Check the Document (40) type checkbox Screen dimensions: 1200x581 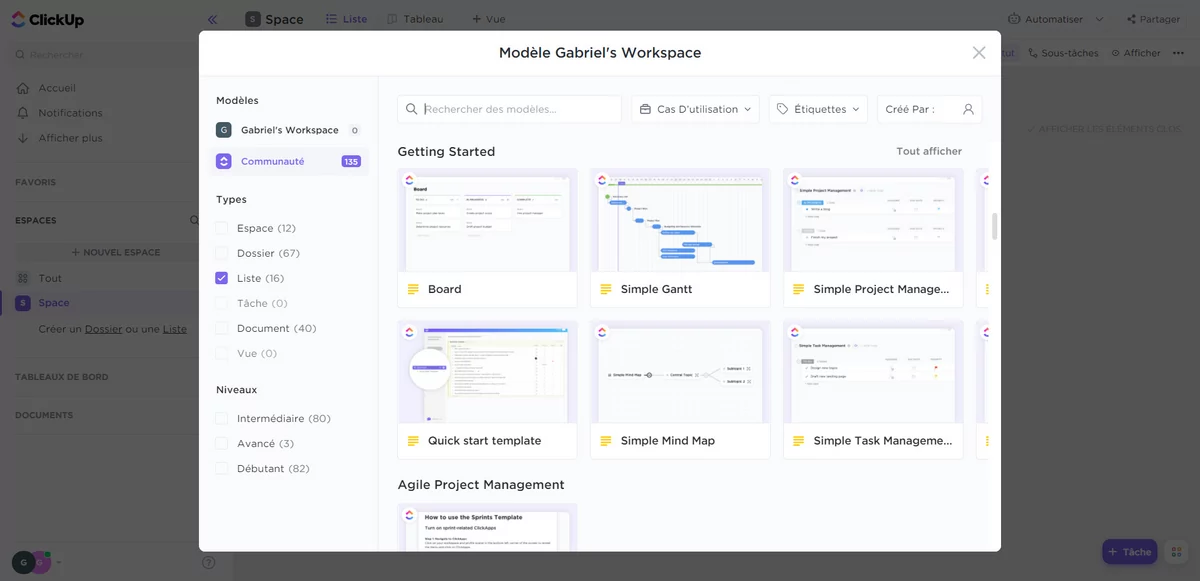coord(222,328)
